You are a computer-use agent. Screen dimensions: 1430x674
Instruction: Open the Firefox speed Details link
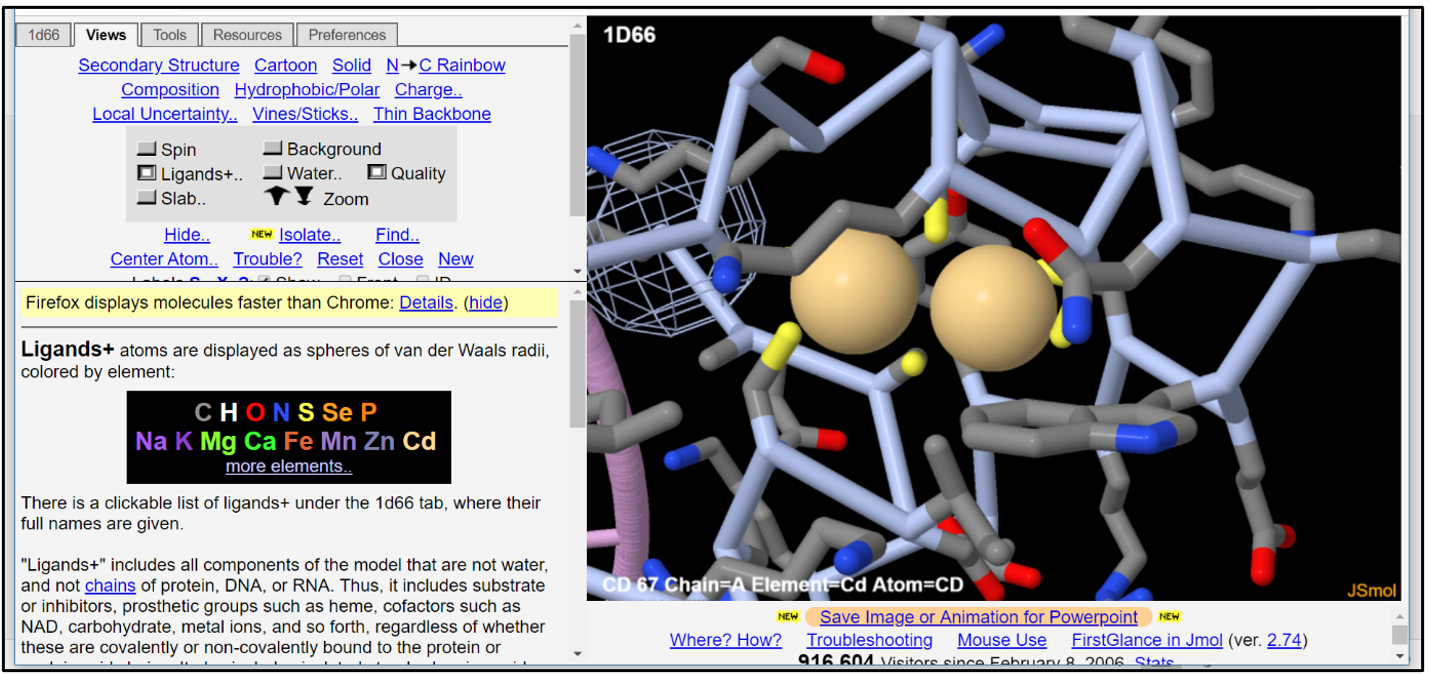[426, 302]
